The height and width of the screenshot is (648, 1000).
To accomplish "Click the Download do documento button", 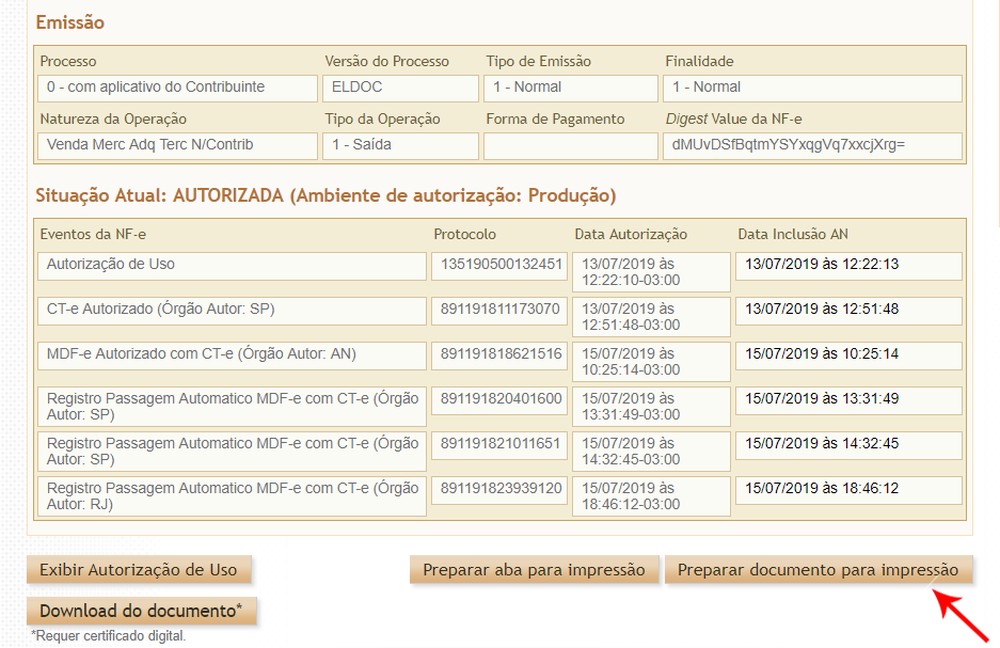I will 142,609.
